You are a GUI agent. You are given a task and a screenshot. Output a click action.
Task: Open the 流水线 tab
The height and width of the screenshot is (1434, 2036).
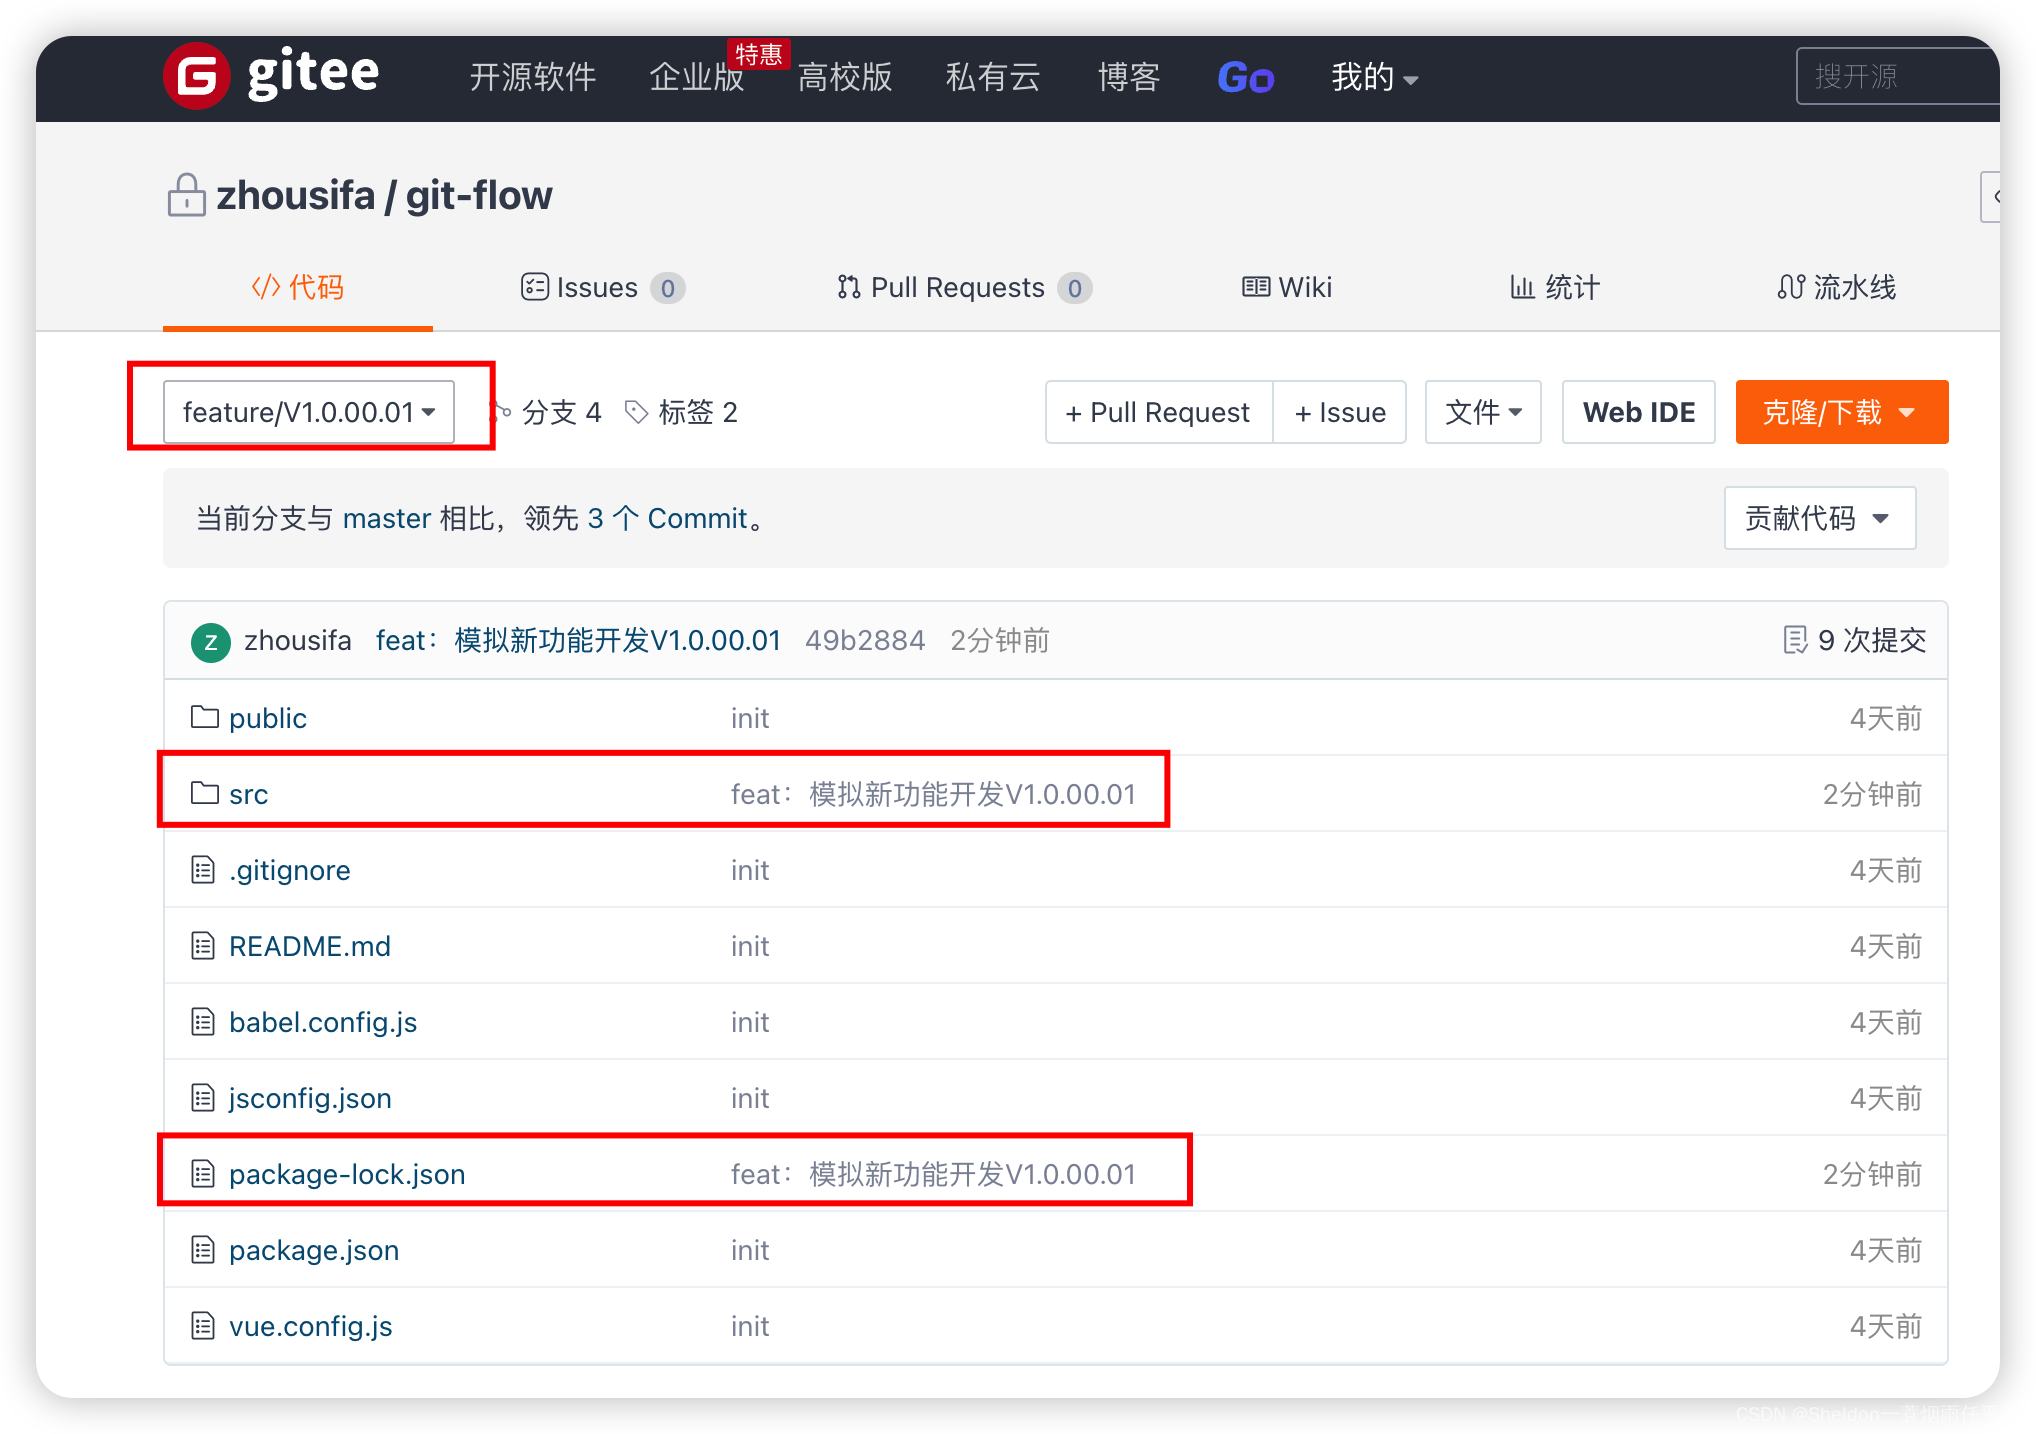(1836, 287)
